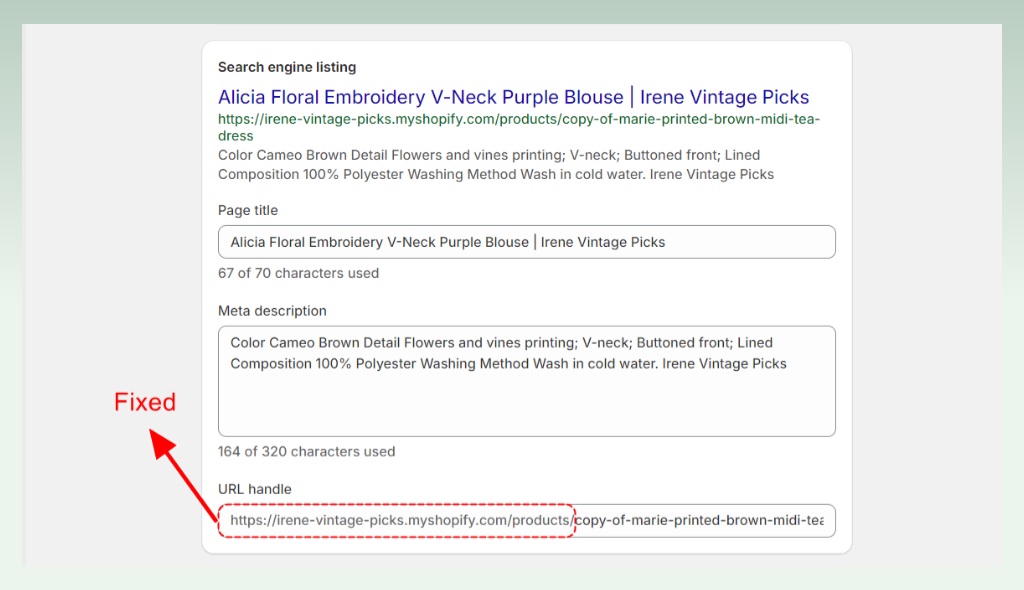This screenshot has width=1024, height=590.
Task: Click the URL handle label
Action: (255, 489)
